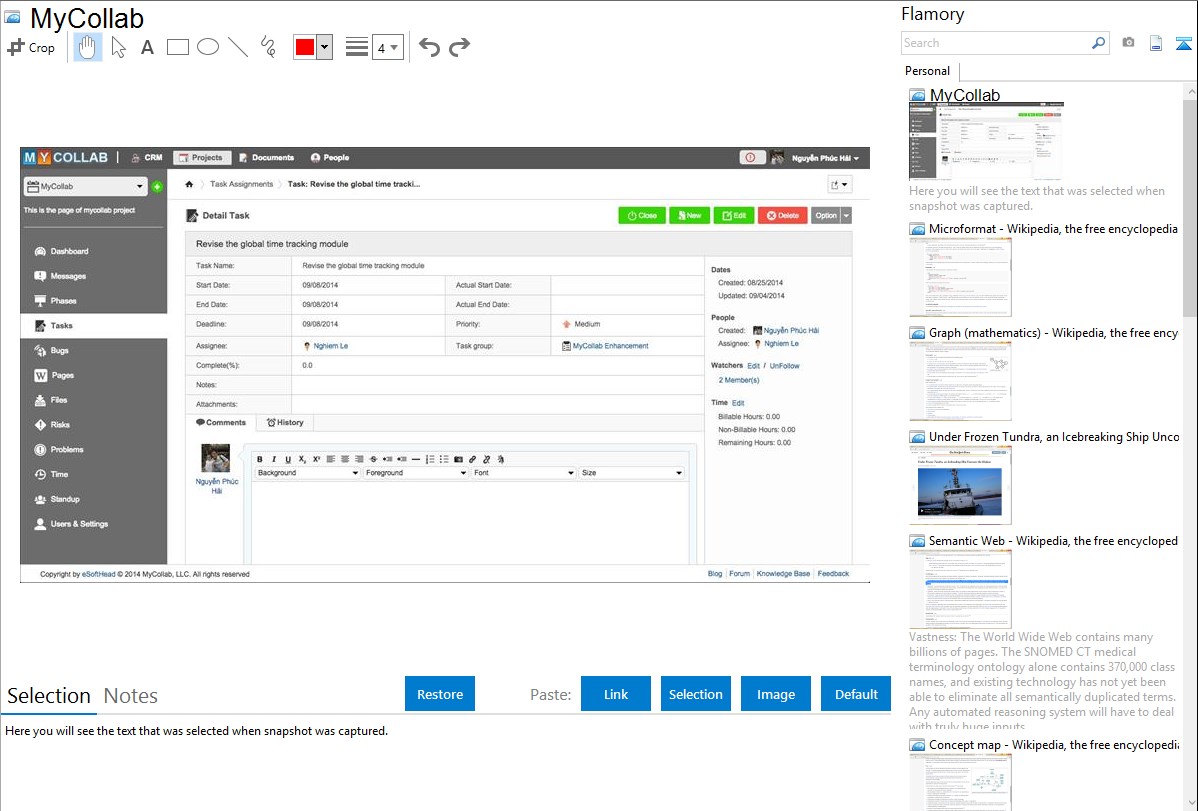Open the 2 Member(s) link

[x=739, y=380]
